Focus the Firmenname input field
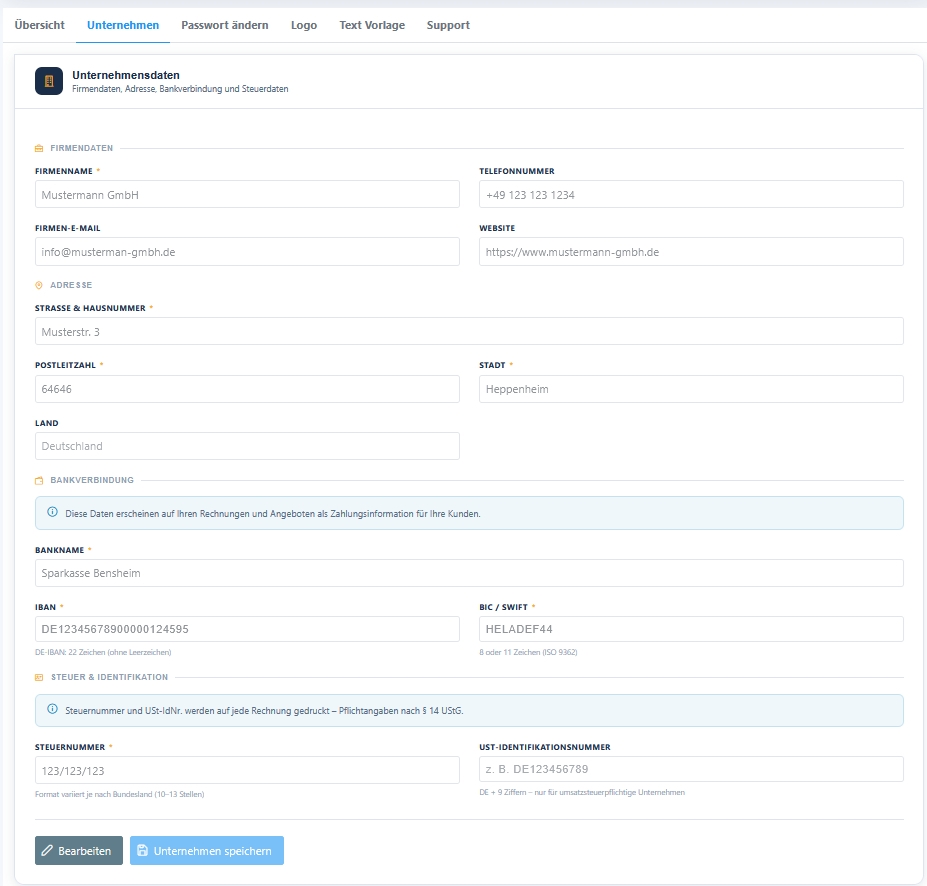The width and height of the screenshot is (927, 886). pyautogui.click(x=247, y=194)
